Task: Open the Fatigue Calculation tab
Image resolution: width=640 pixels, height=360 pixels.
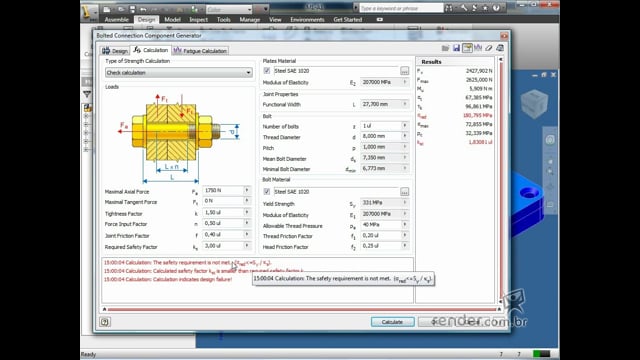Action: pyautogui.click(x=200, y=51)
